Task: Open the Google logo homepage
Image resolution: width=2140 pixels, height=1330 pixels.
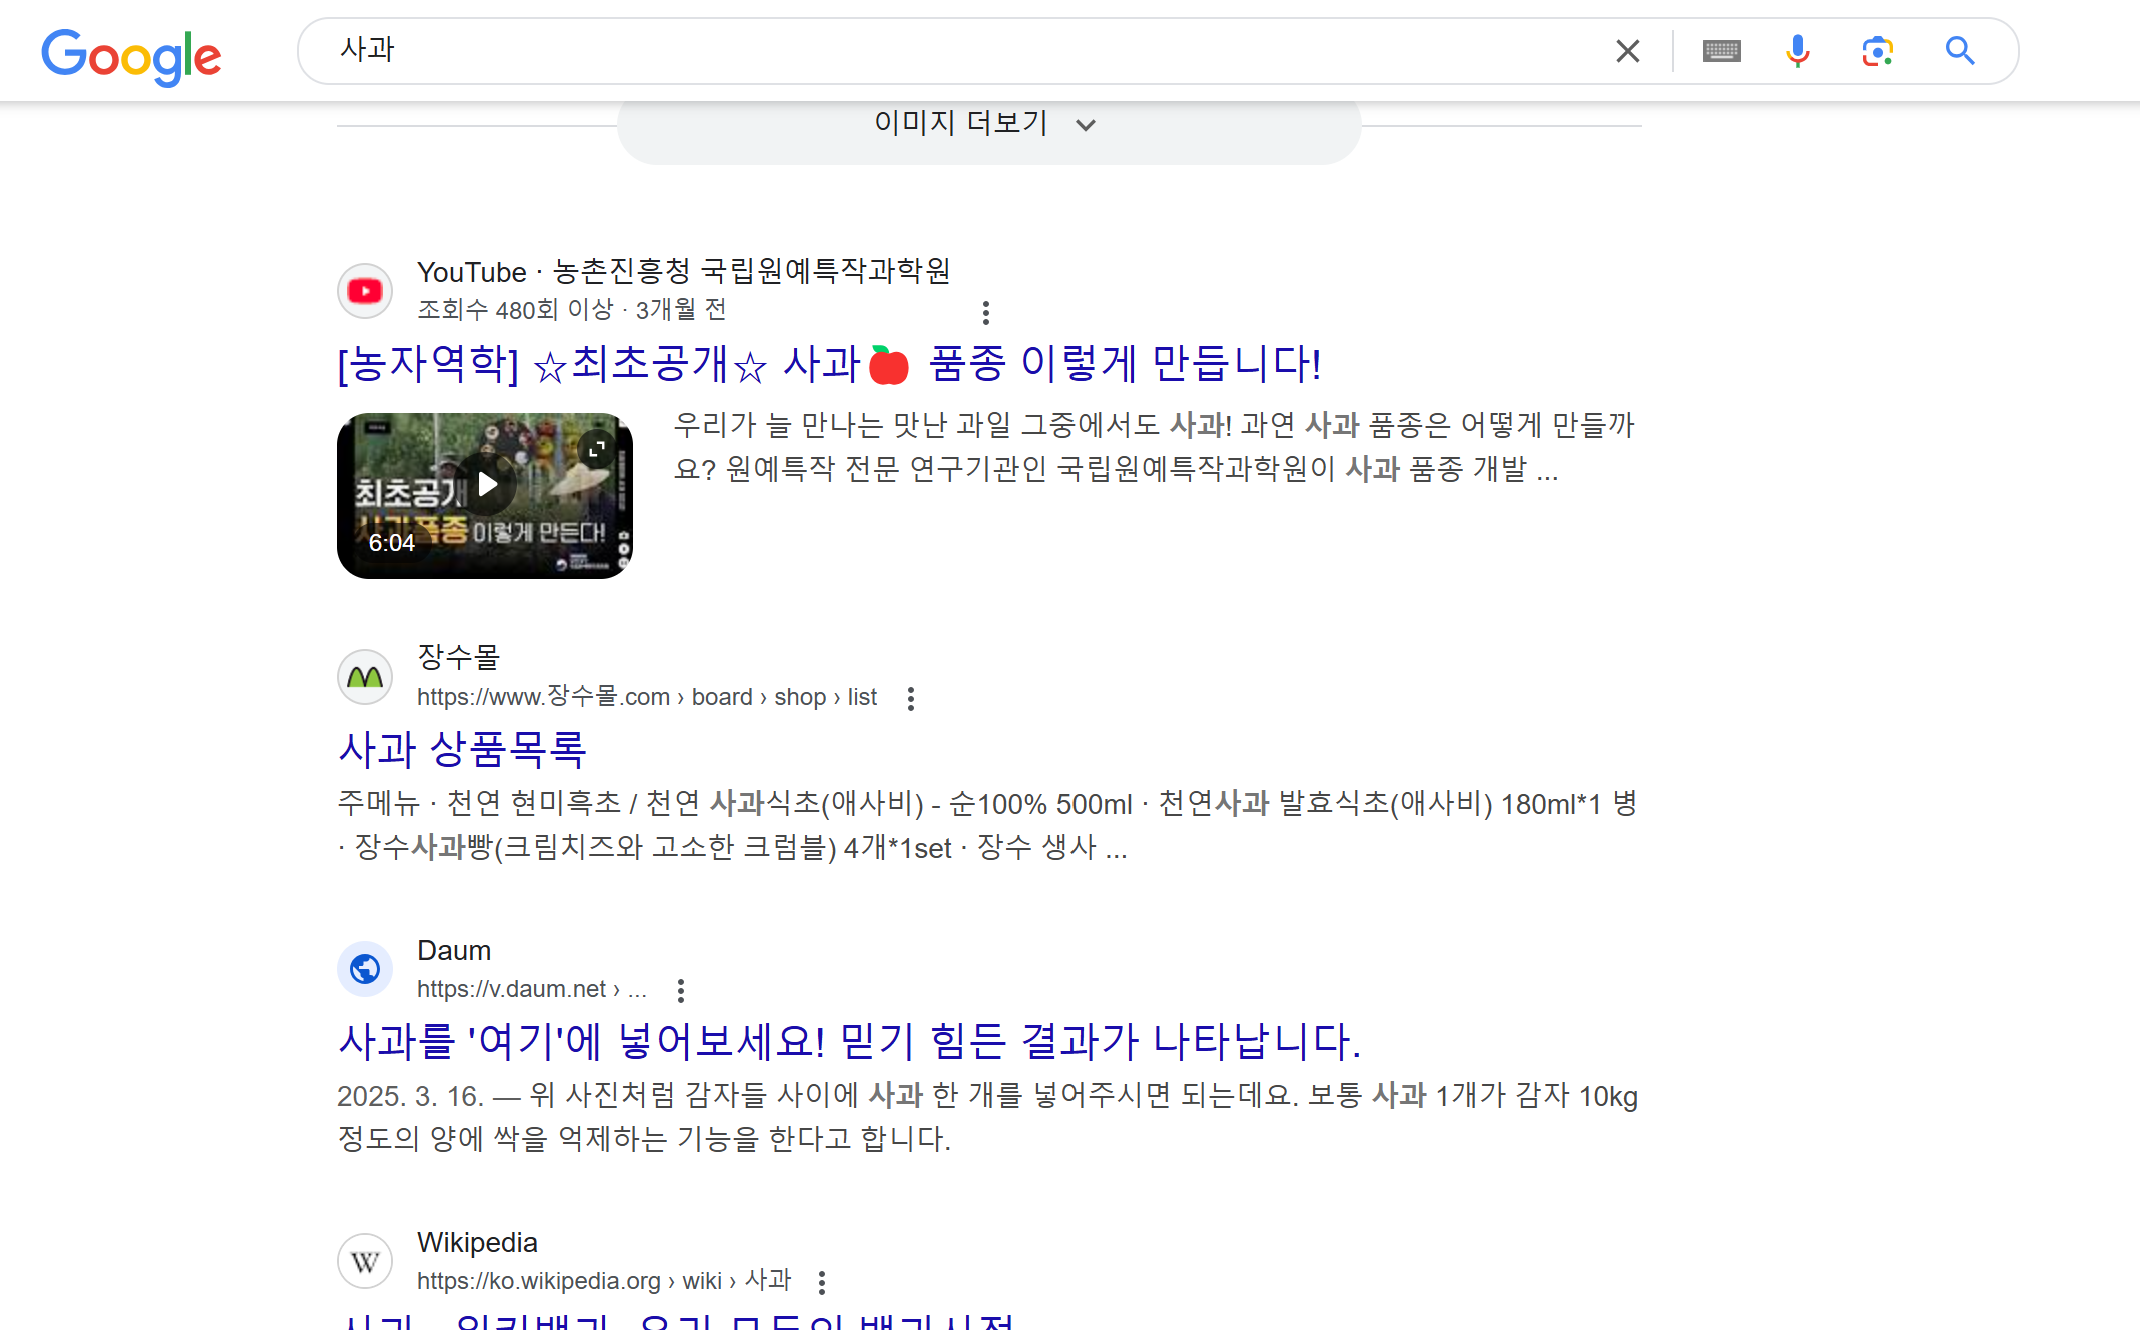Action: (131, 56)
